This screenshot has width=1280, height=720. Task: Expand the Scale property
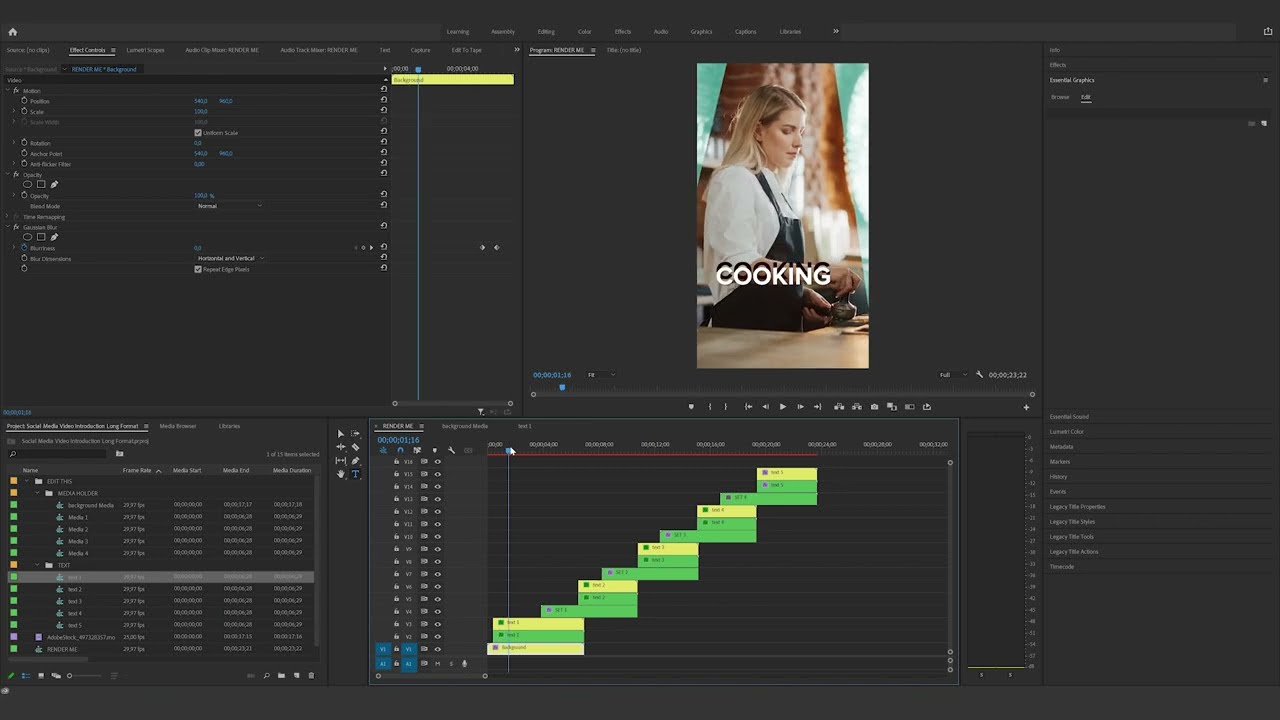(x=14, y=112)
